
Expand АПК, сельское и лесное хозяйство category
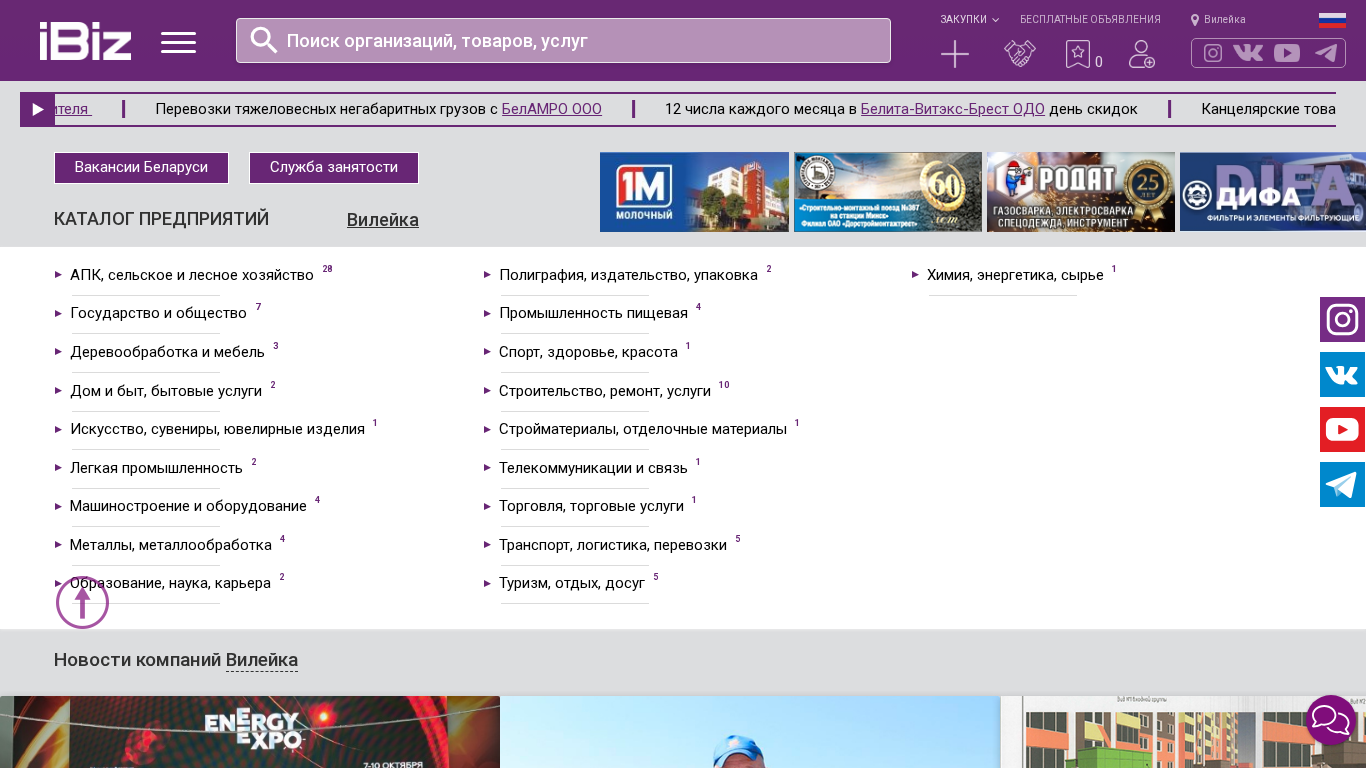[x=192, y=275]
